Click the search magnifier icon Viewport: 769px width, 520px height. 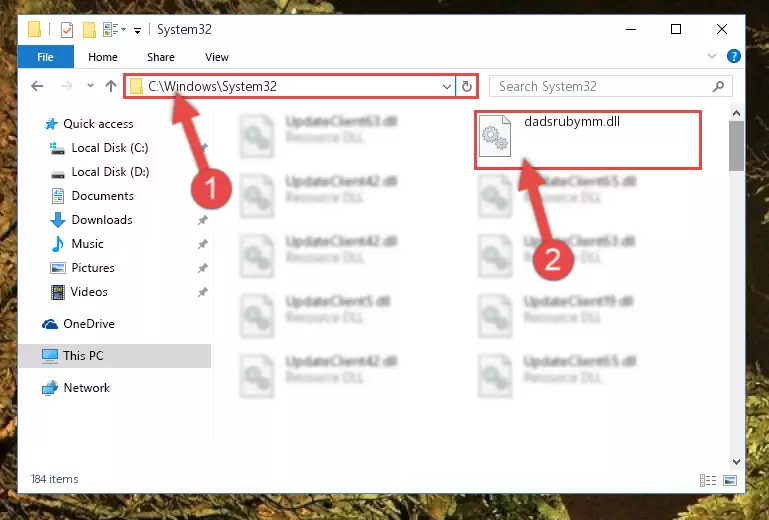click(718, 87)
